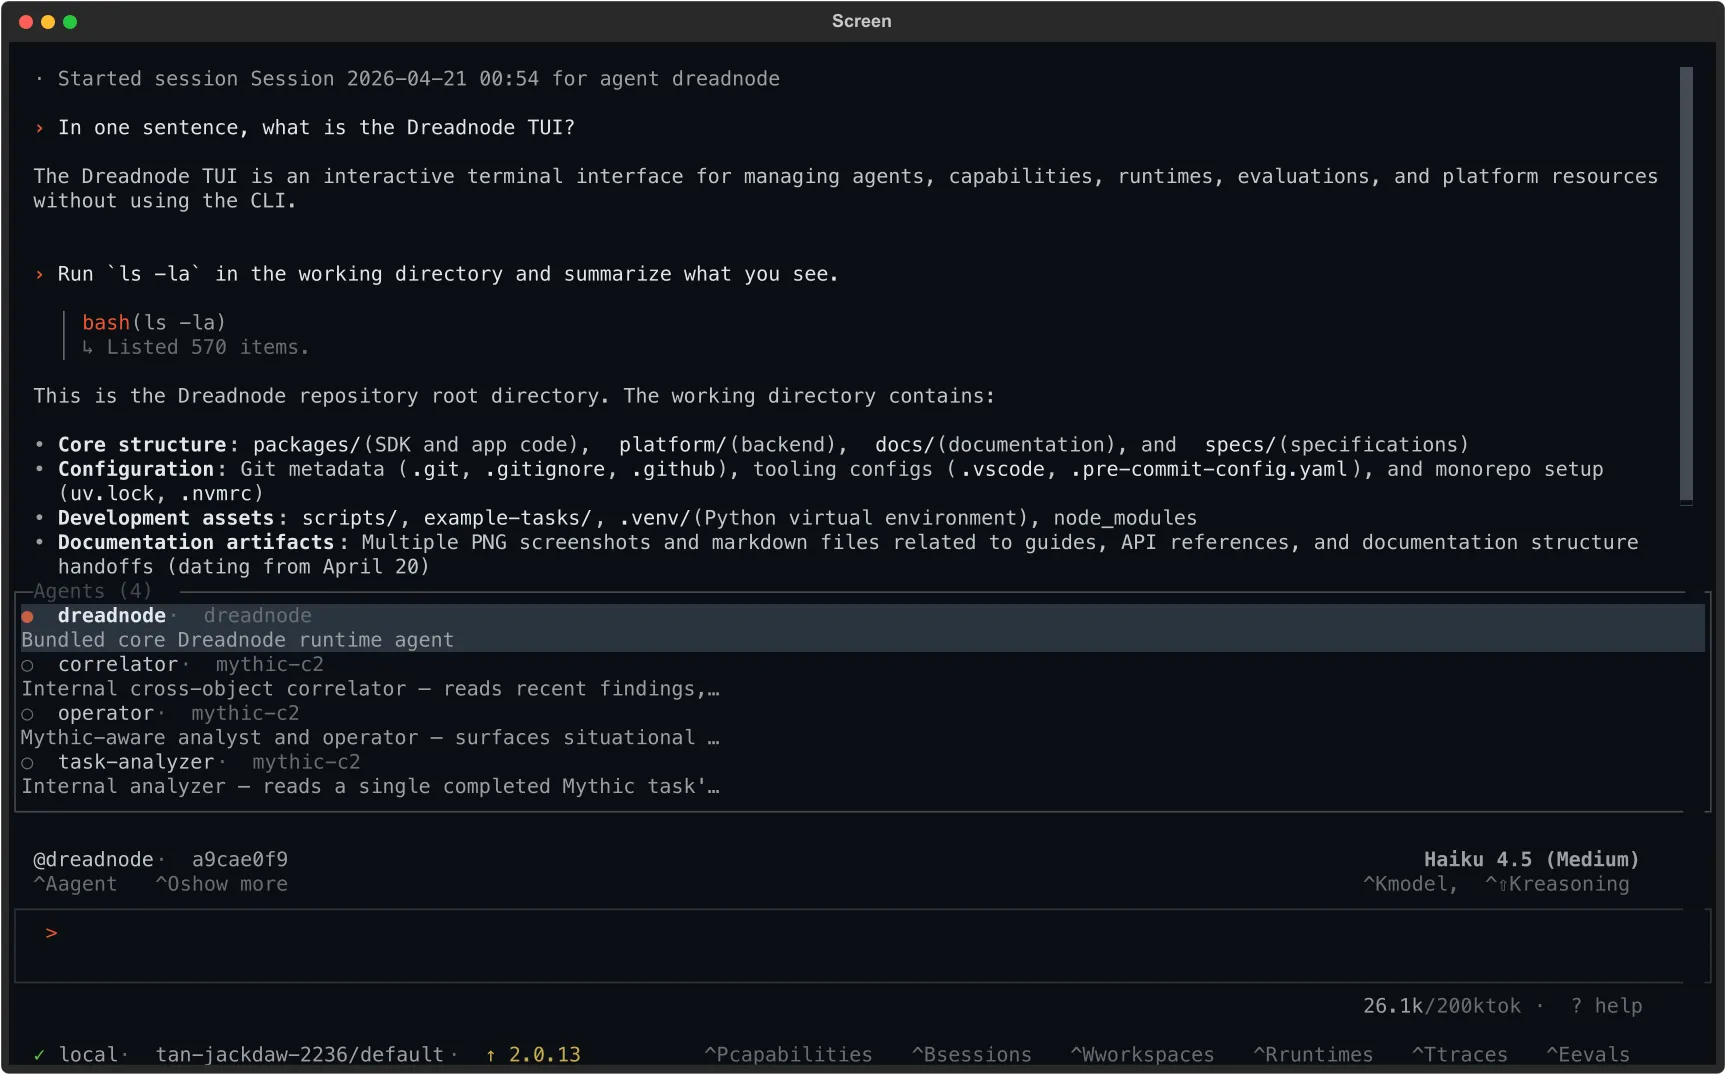This screenshot has width=1726, height=1075.
Task: Switch to the capabilities tab
Action: click(x=788, y=1054)
